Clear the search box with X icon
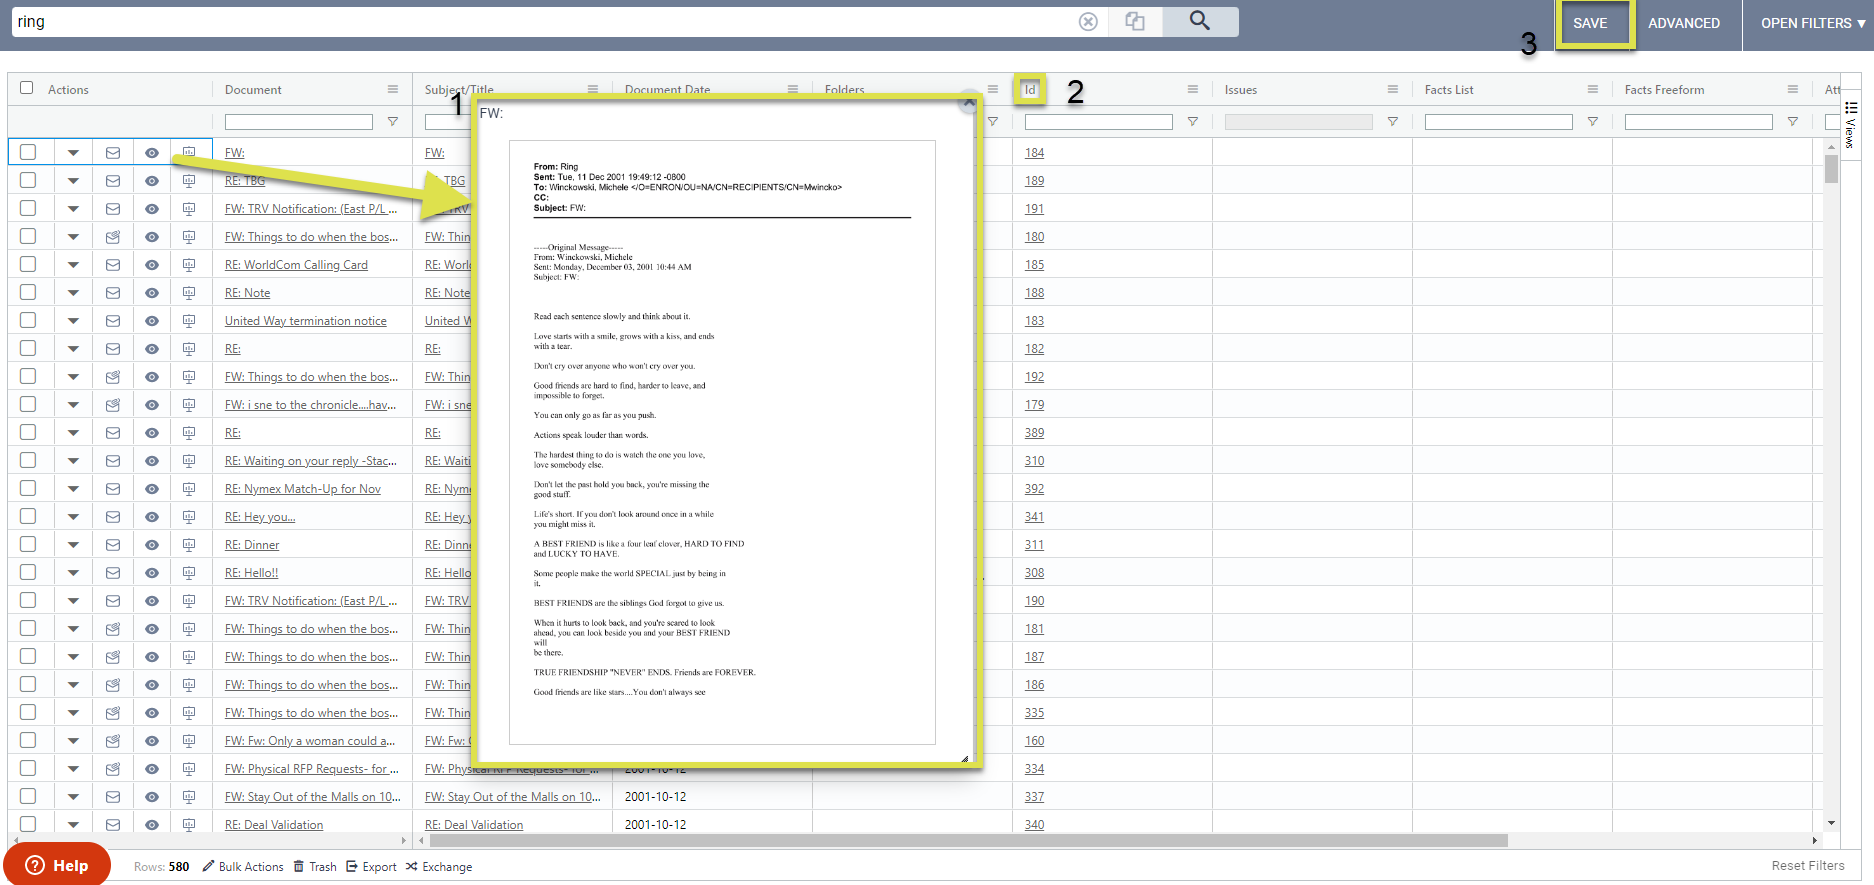Viewport: 1874px width, 885px height. pos(1088,22)
